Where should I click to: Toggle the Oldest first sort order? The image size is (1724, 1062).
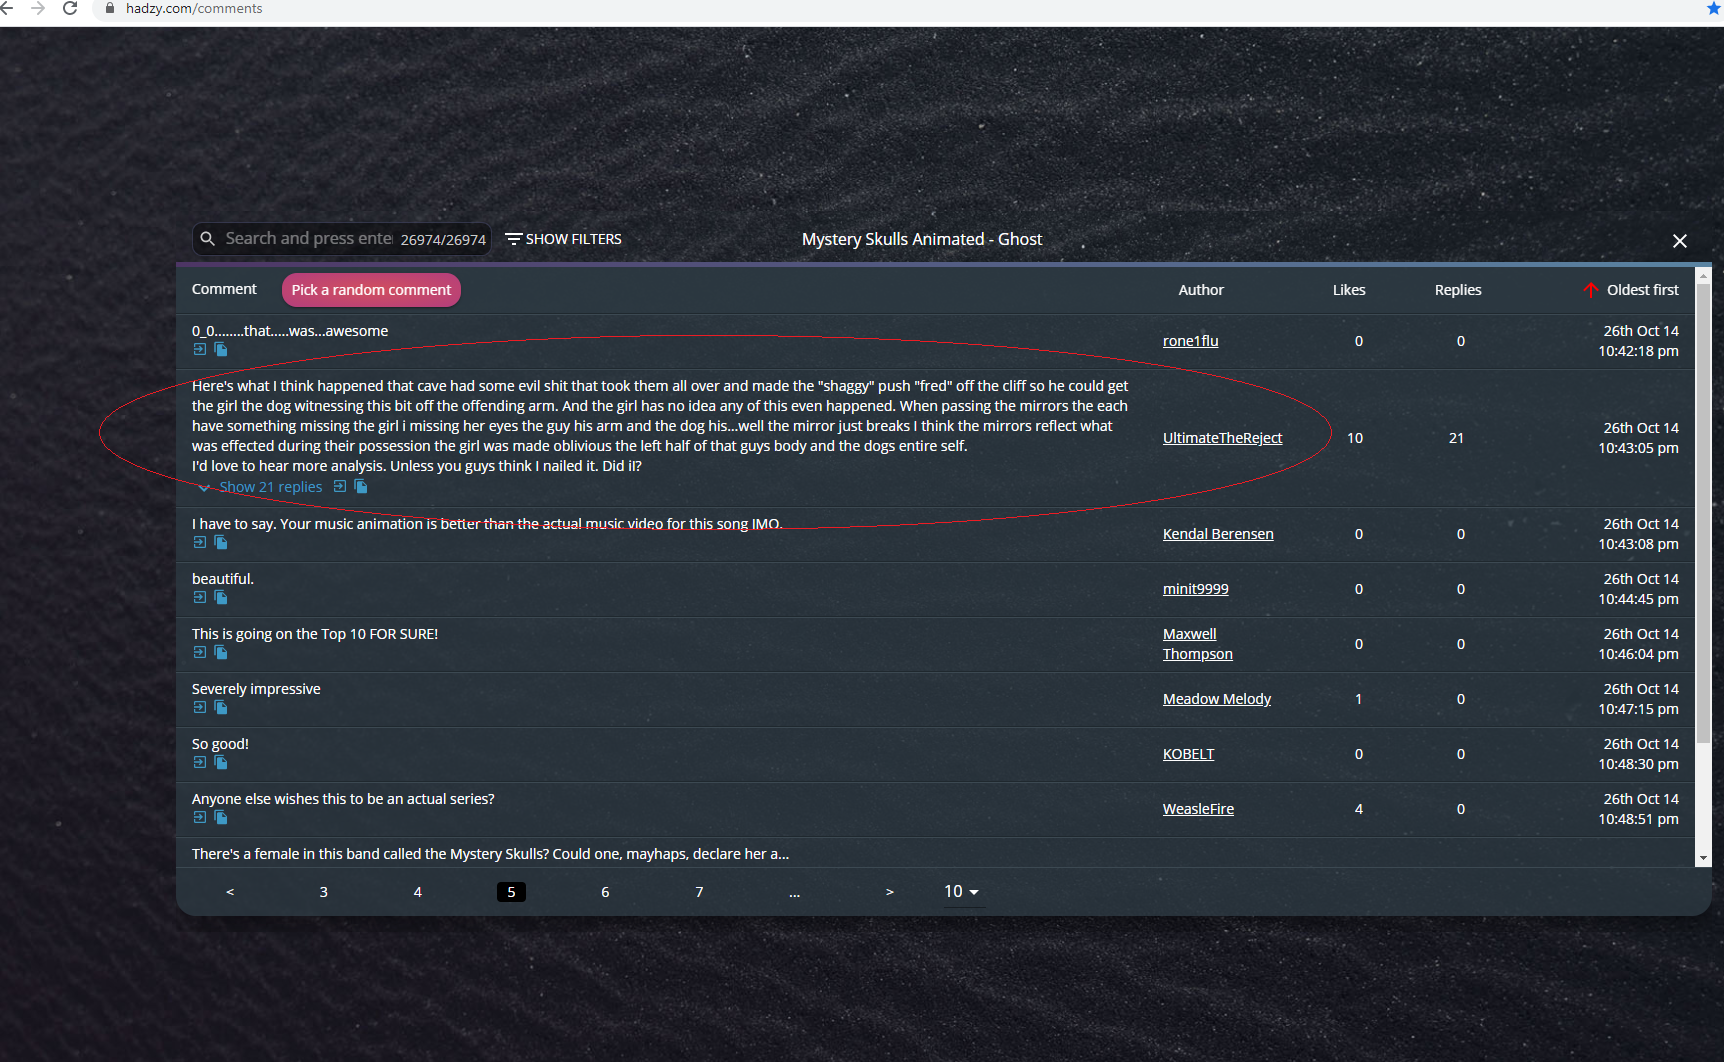tap(1631, 290)
